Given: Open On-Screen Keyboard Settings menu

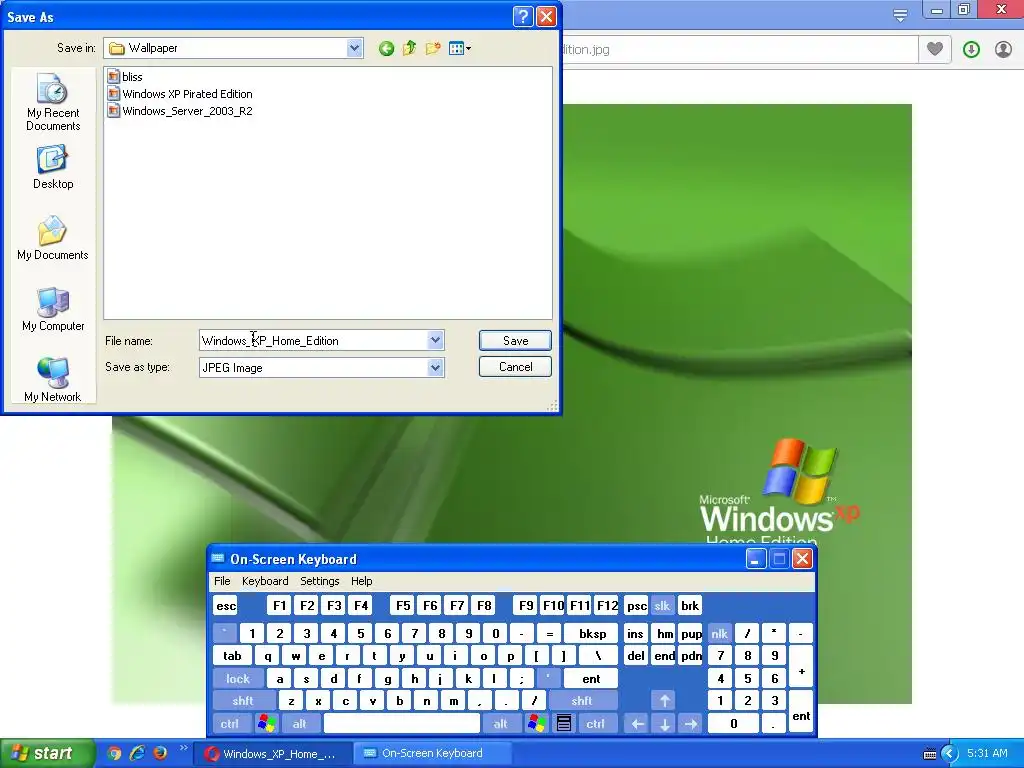Looking at the screenshot, I should tap(320, 581).
